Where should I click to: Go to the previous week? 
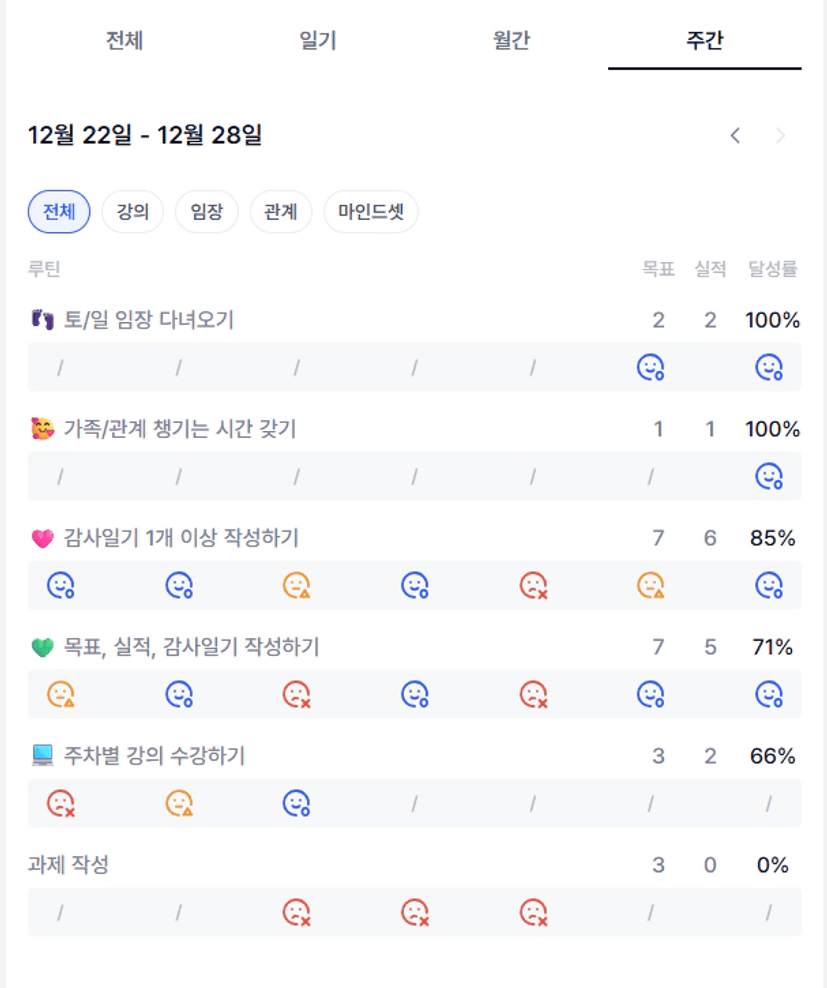[735, 136]
